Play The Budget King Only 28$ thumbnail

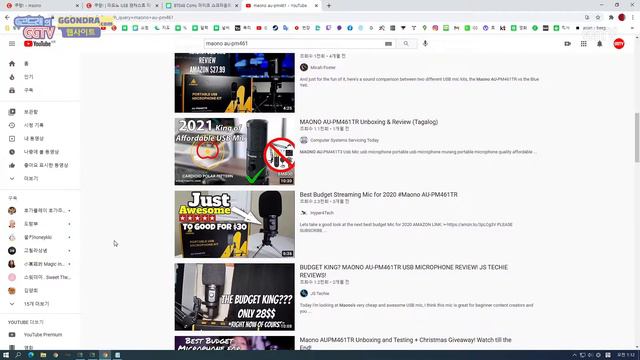point(235,297)
